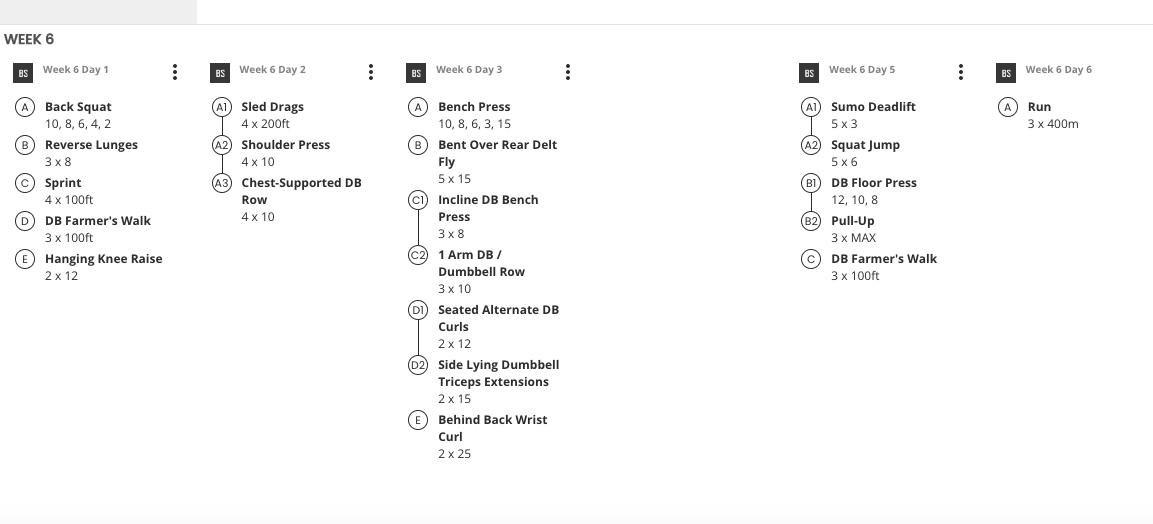Open the Run exercise on Day 6
Image resolution: width=1153 pixels, height=524 pixels.
(1039, 107)
